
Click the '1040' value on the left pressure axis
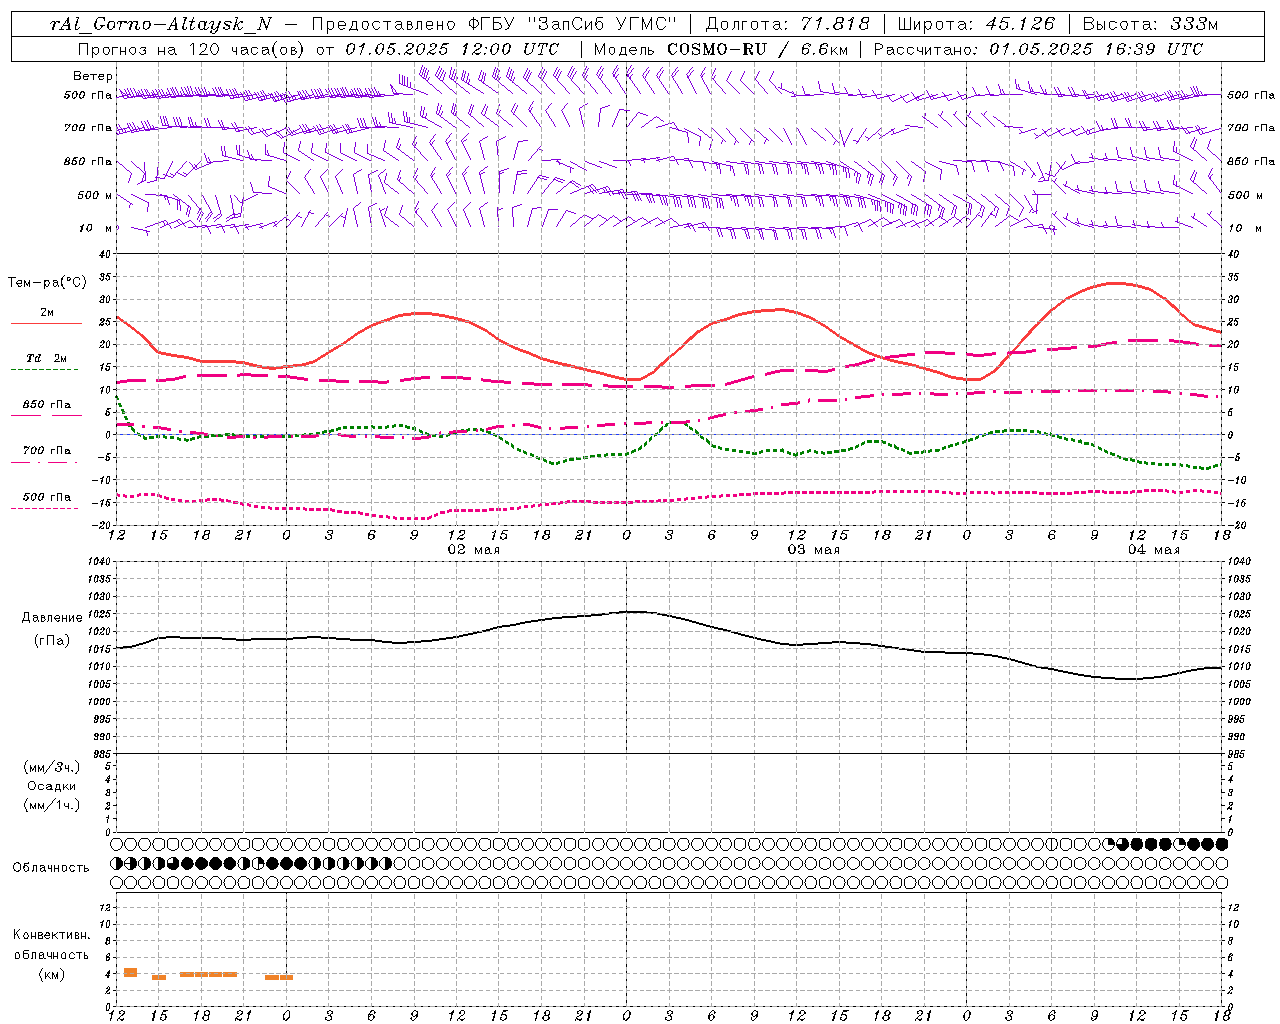[97, 562]
